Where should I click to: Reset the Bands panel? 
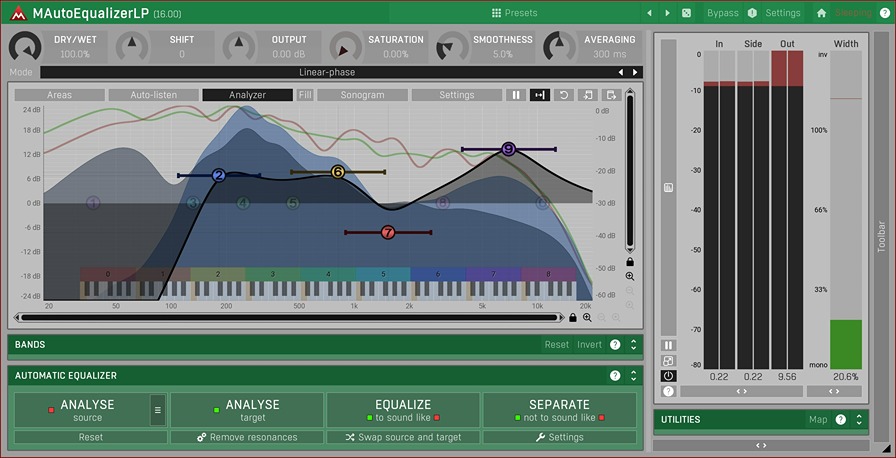click(556, 344)
